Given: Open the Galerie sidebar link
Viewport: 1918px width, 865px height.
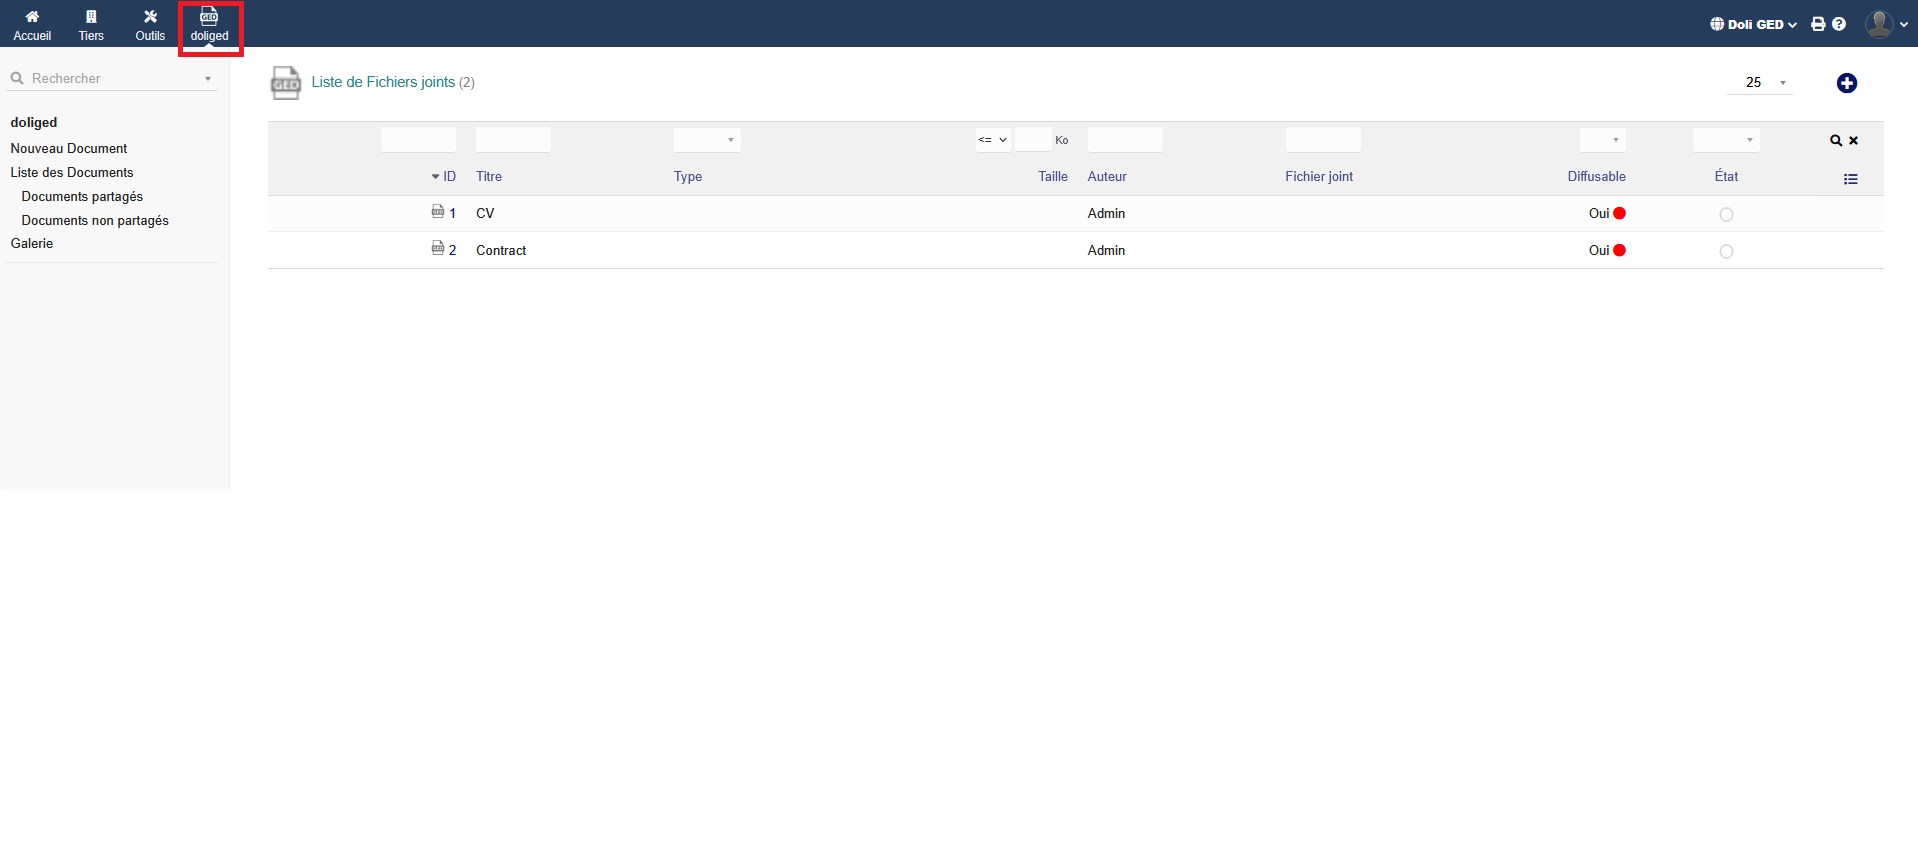Looking at the screenshot, I should [32, 244].
